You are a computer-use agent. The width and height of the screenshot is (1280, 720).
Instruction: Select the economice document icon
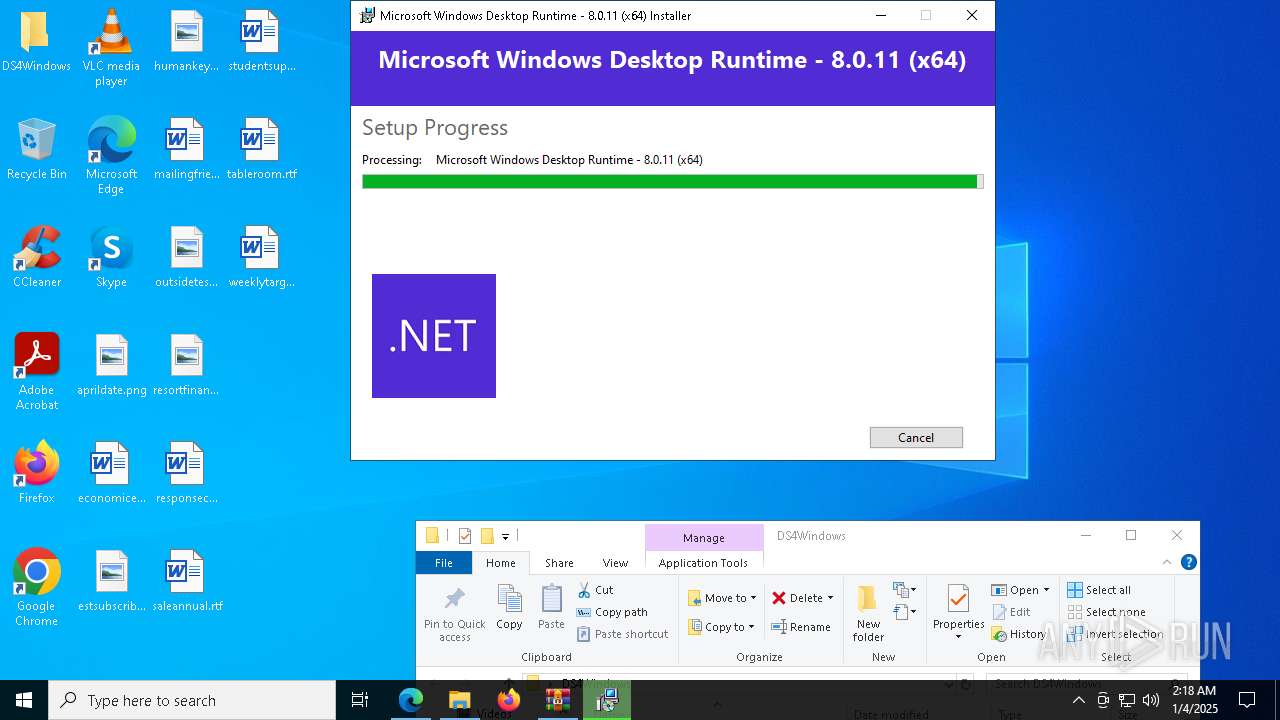coord(111,473)
